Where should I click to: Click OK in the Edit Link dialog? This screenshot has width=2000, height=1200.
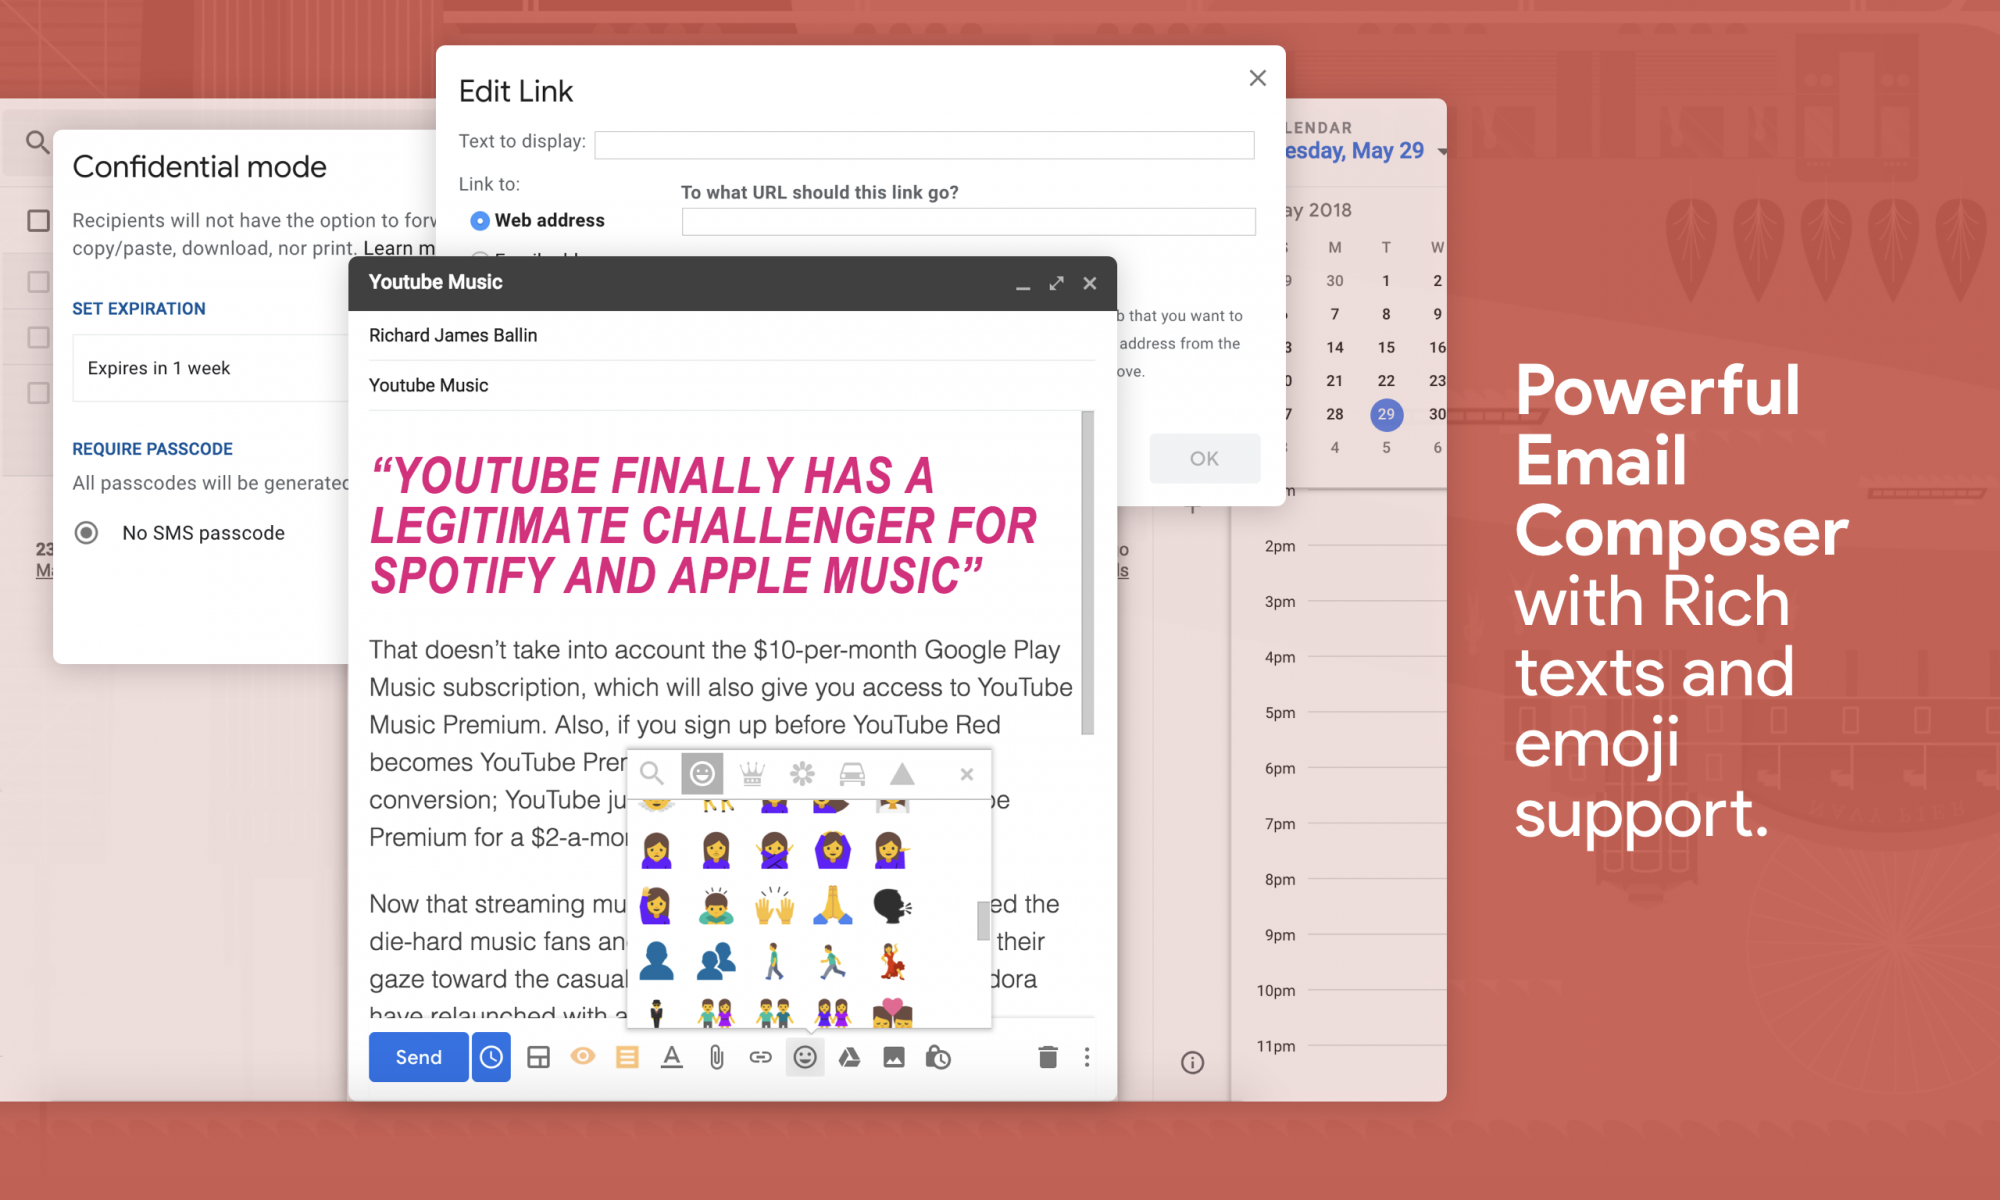coord(1204,458)
